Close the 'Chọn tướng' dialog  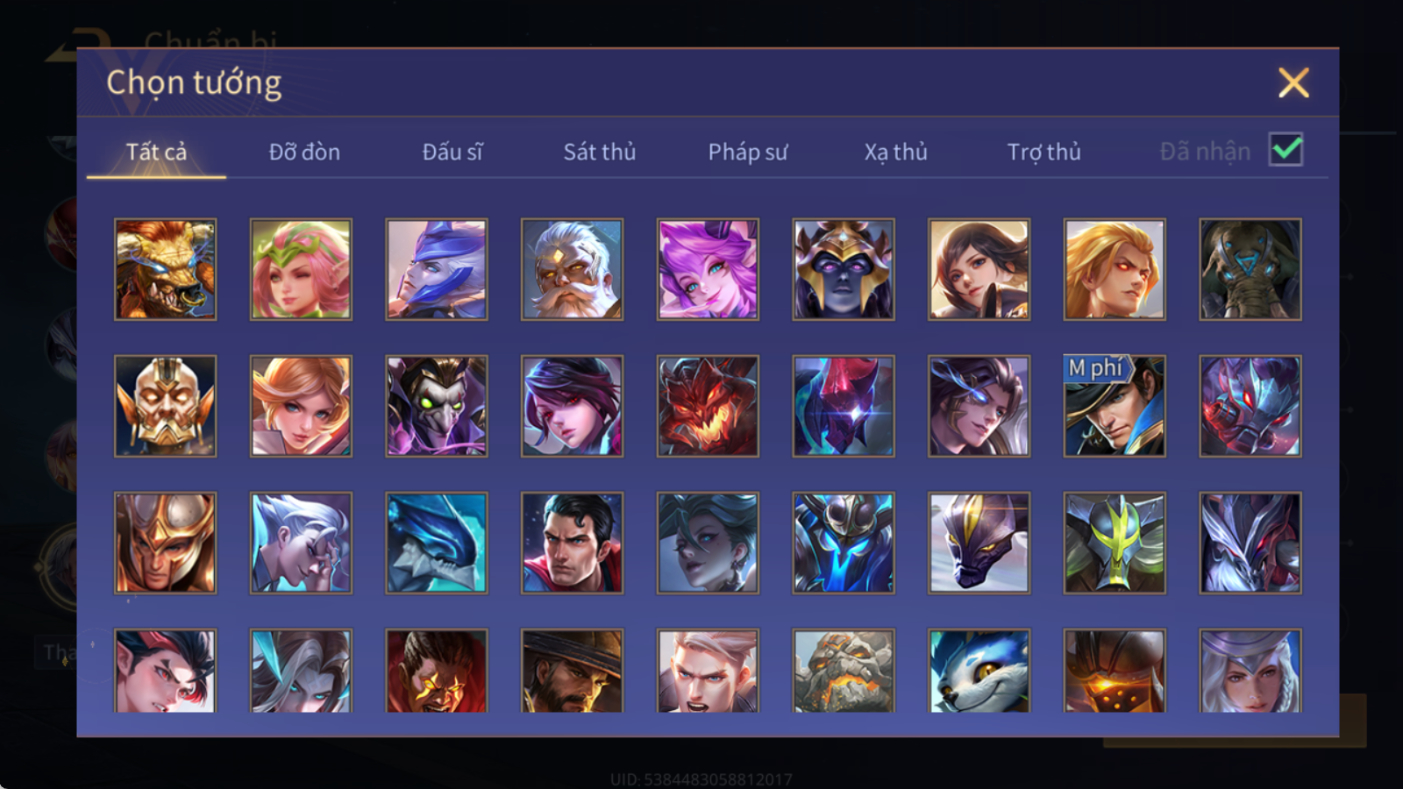[1293, 83]
